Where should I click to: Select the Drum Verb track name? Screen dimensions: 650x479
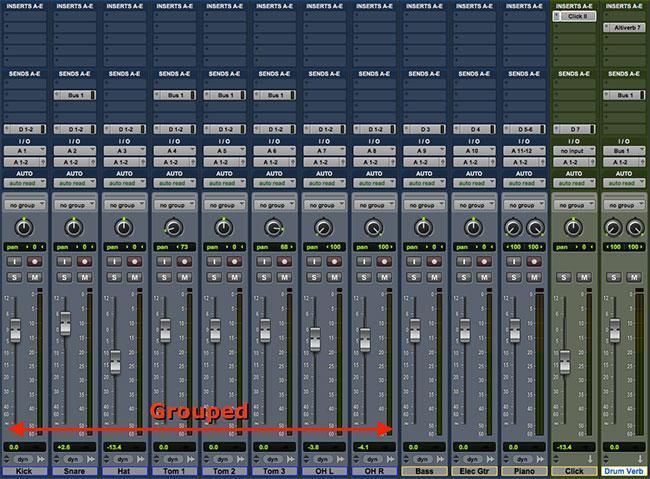(624, 470)
